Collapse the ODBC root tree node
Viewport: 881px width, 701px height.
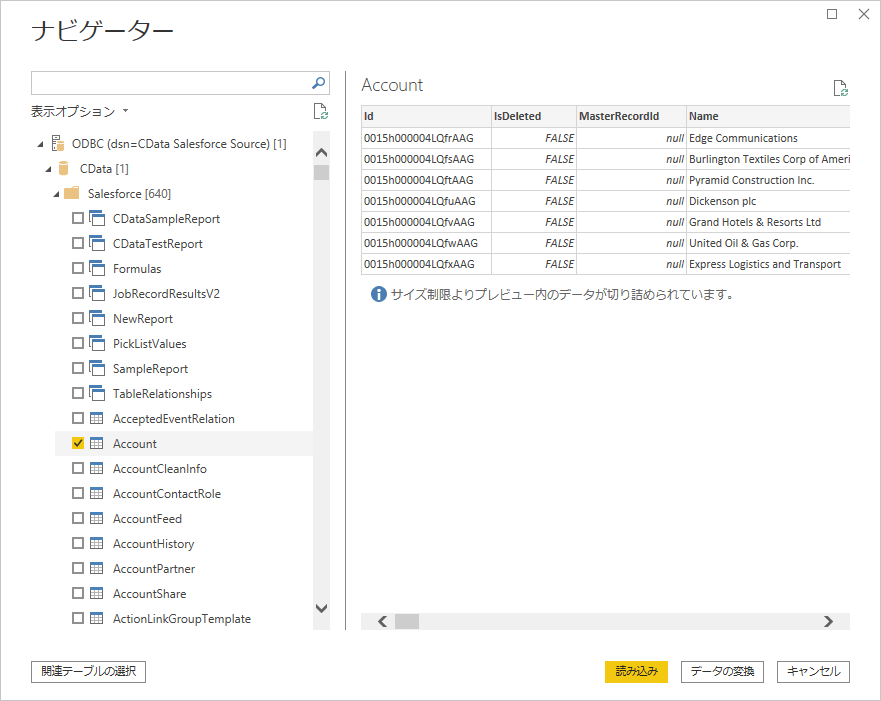[39, 144]
